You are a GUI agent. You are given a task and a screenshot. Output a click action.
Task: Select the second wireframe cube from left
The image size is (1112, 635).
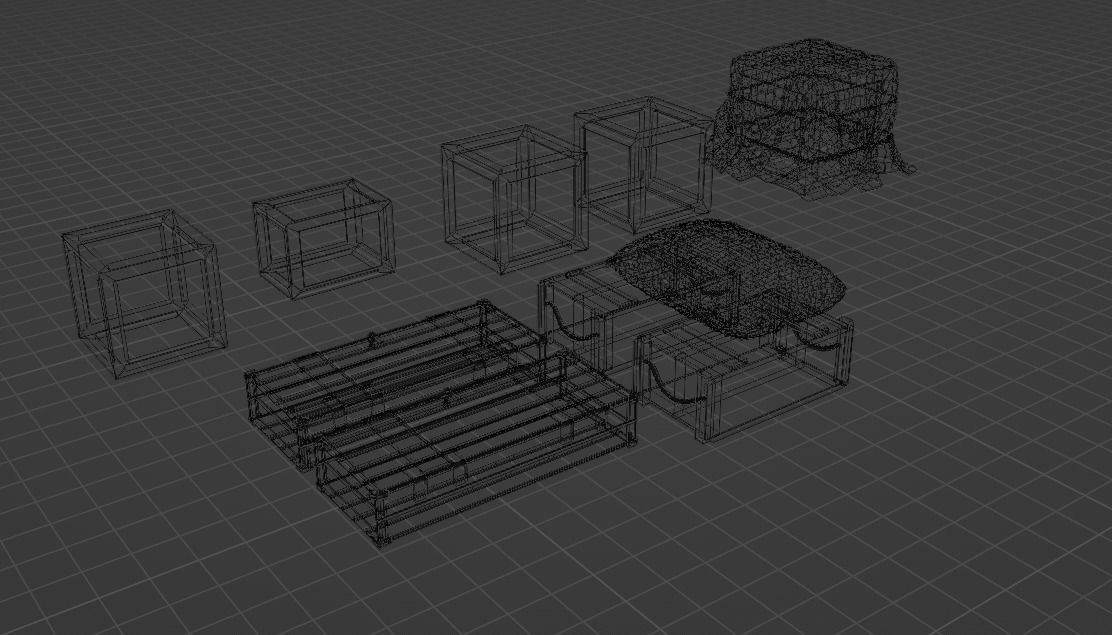(x=324, y=238)
